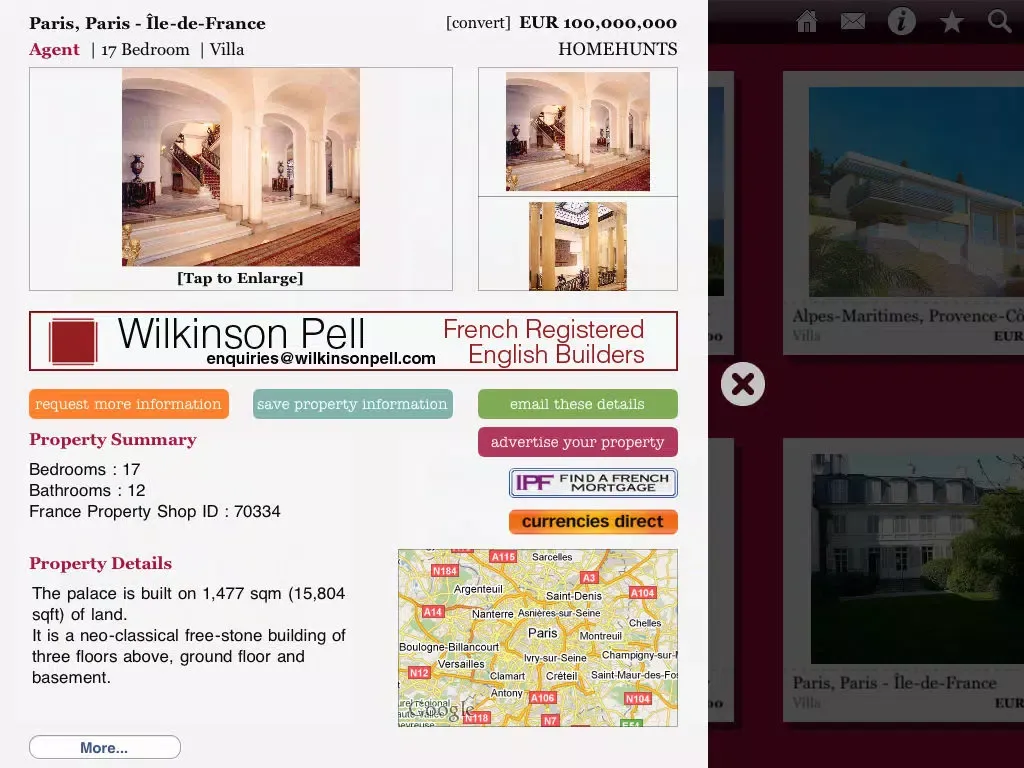This screenshot has height=768, width=1024.
Task: Tap the home icon in top bar
Action: tap(807, 22)
